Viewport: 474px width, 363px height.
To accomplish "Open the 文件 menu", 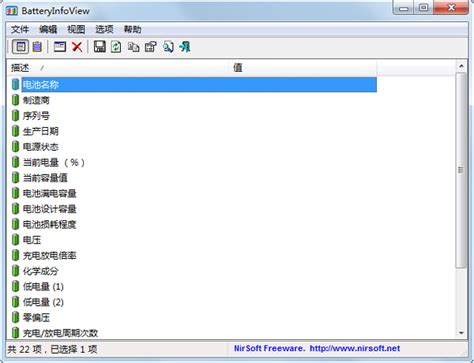I will (20, 29).
